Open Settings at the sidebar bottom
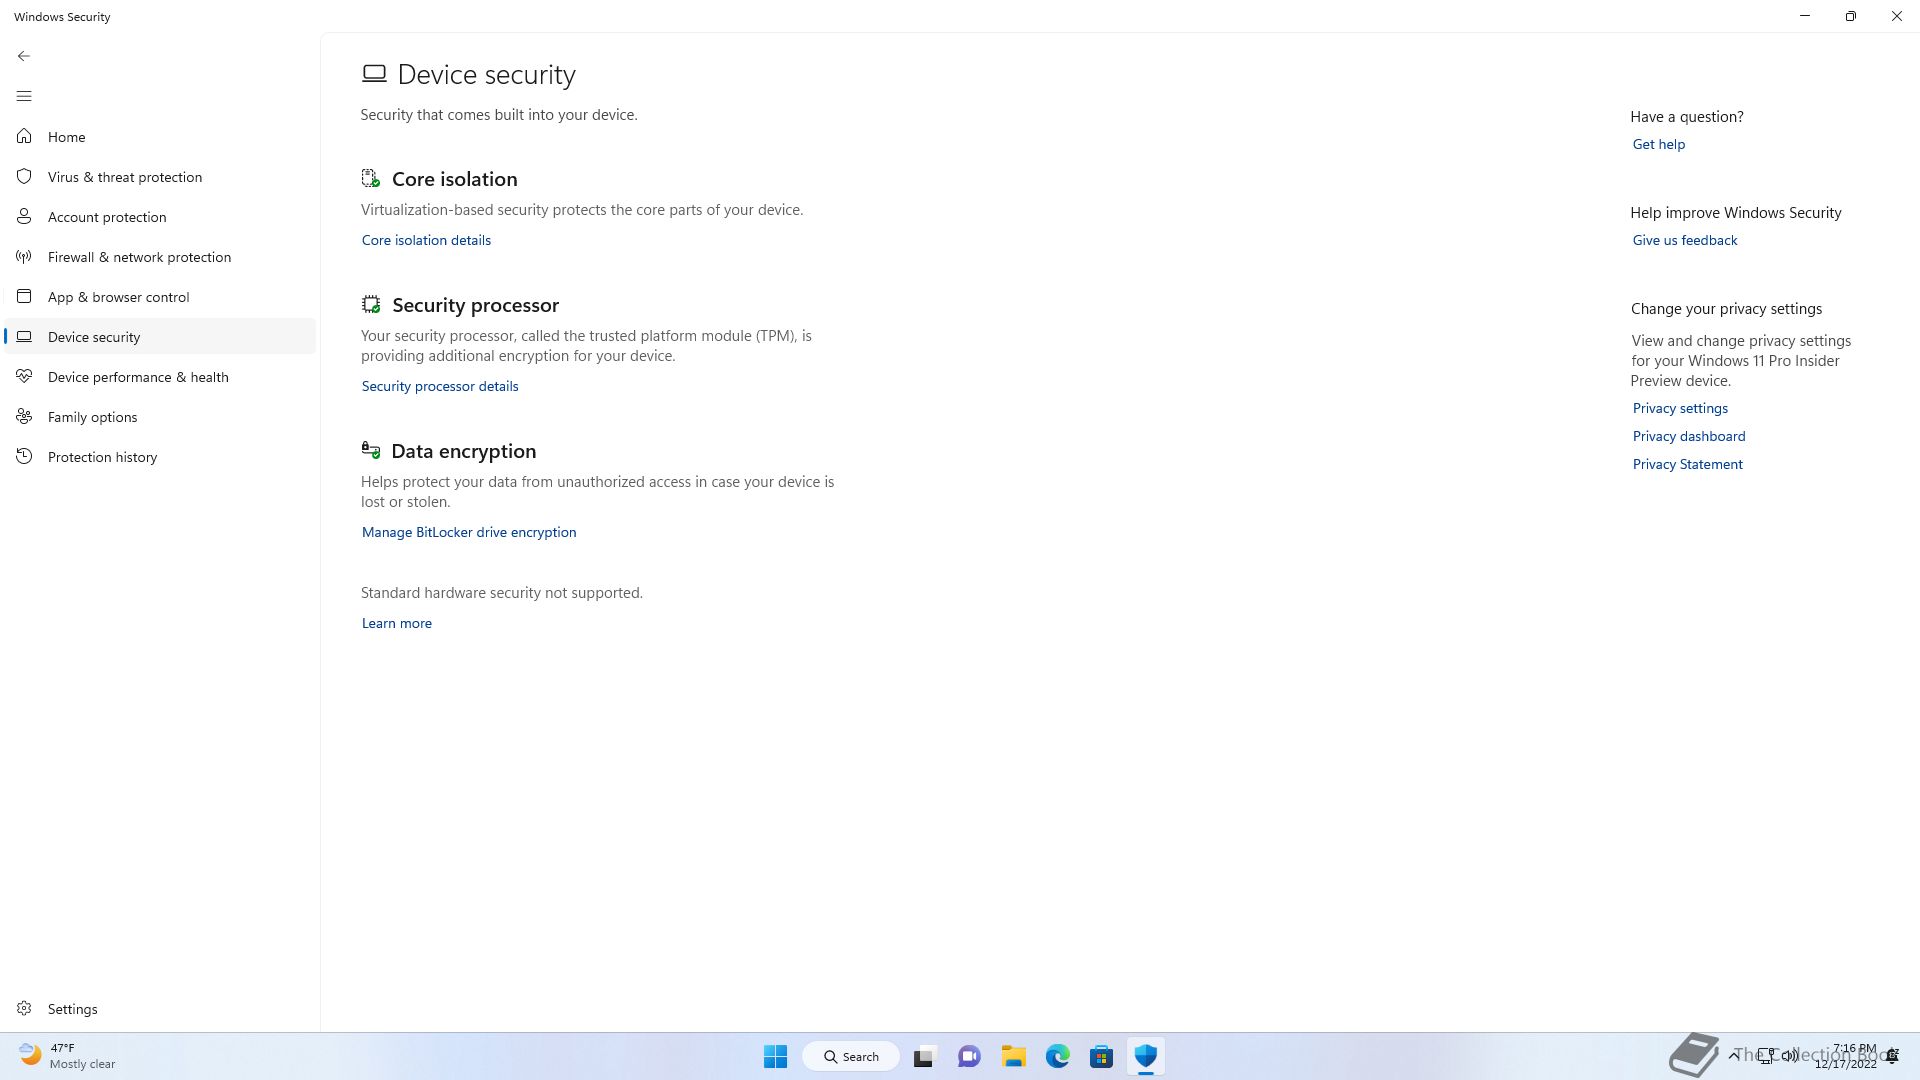 (160, 1008)
